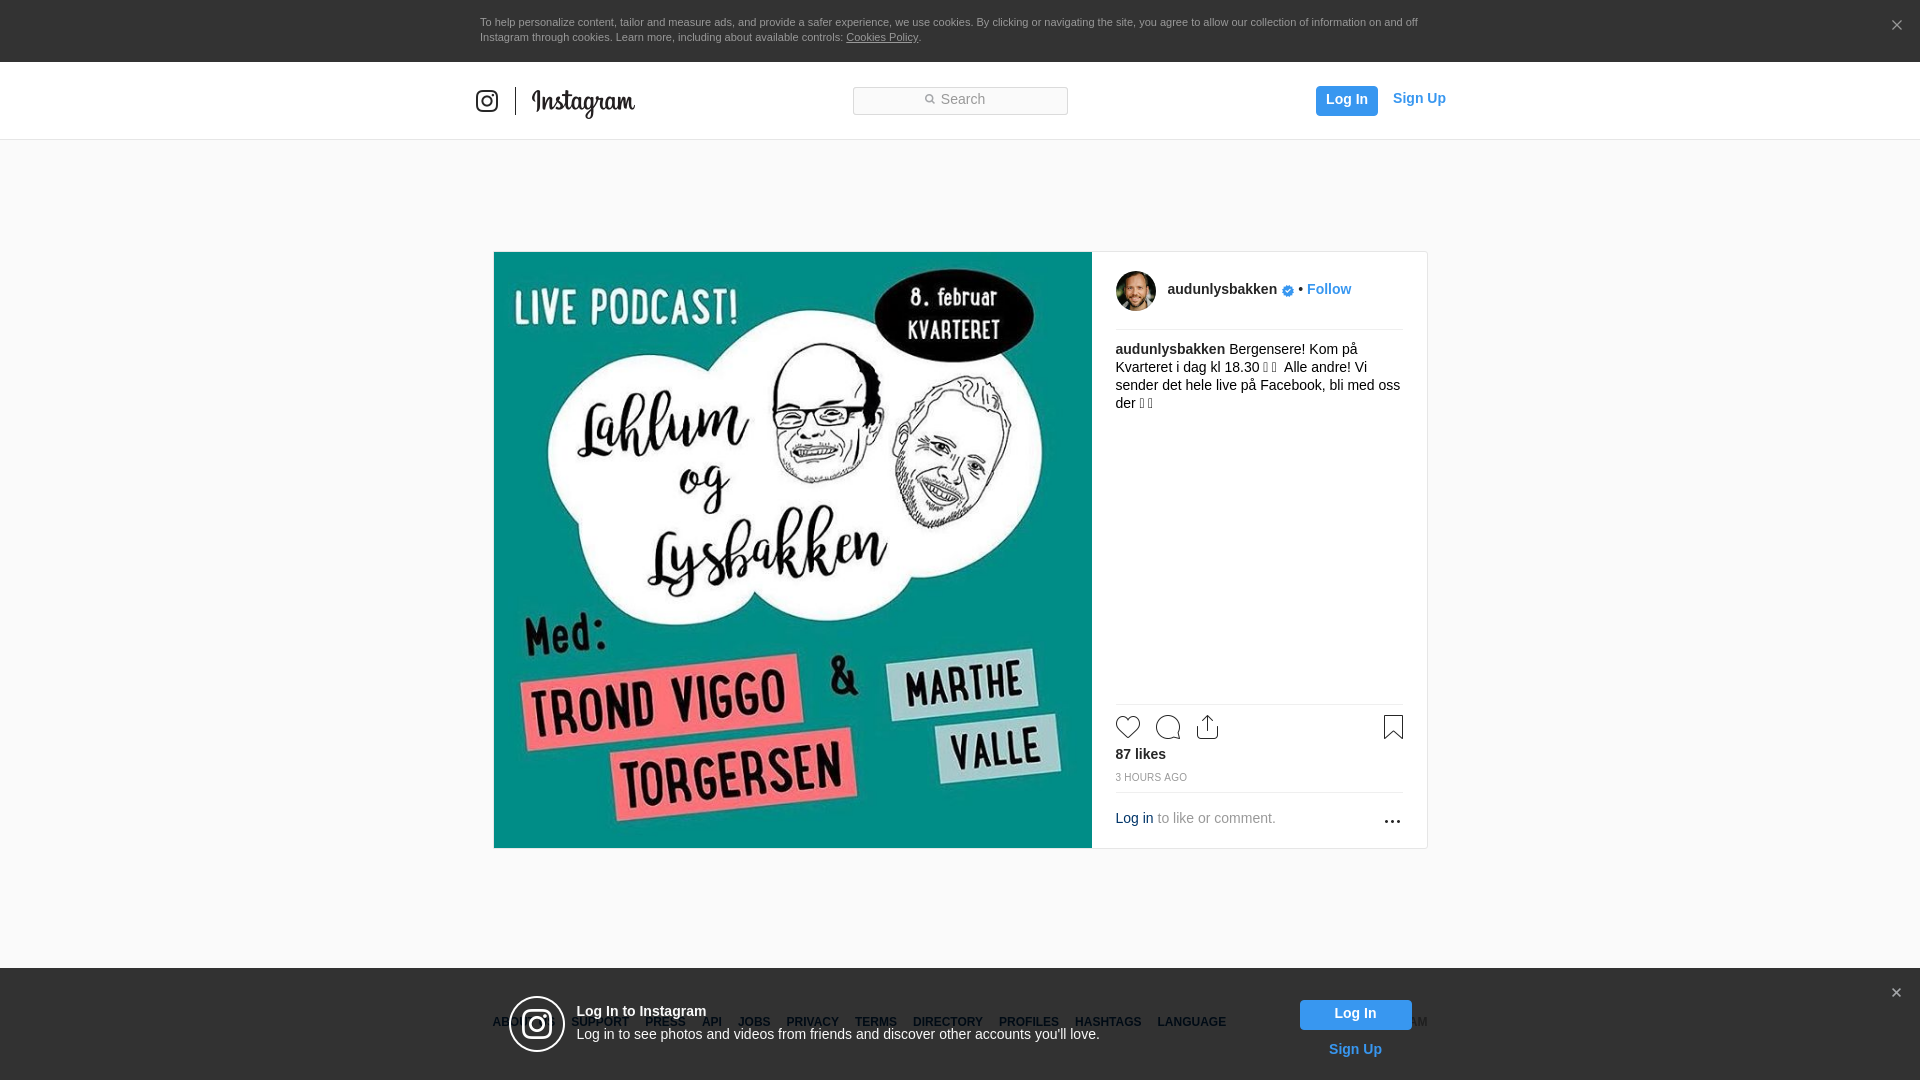
Task: Click the comment bubble icon
Action: coord(1167,727)
